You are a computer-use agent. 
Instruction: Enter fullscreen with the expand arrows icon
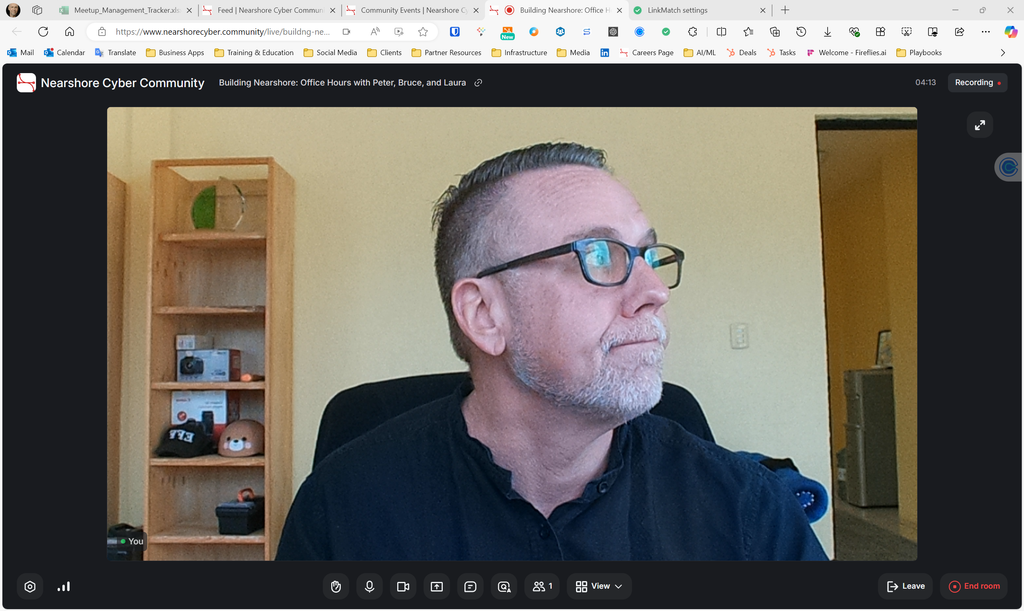point(980,125)
